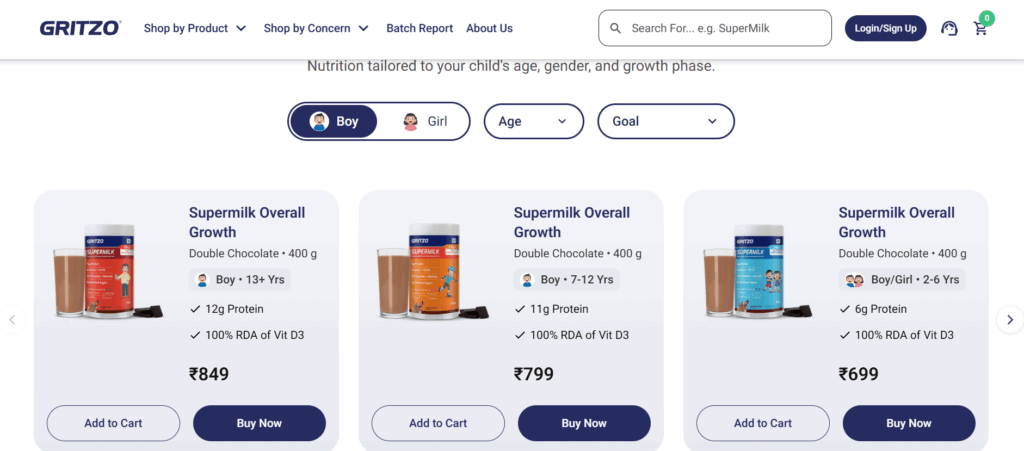
Task: Click the customer support headset icon
Action: click(x=949, y=29)
